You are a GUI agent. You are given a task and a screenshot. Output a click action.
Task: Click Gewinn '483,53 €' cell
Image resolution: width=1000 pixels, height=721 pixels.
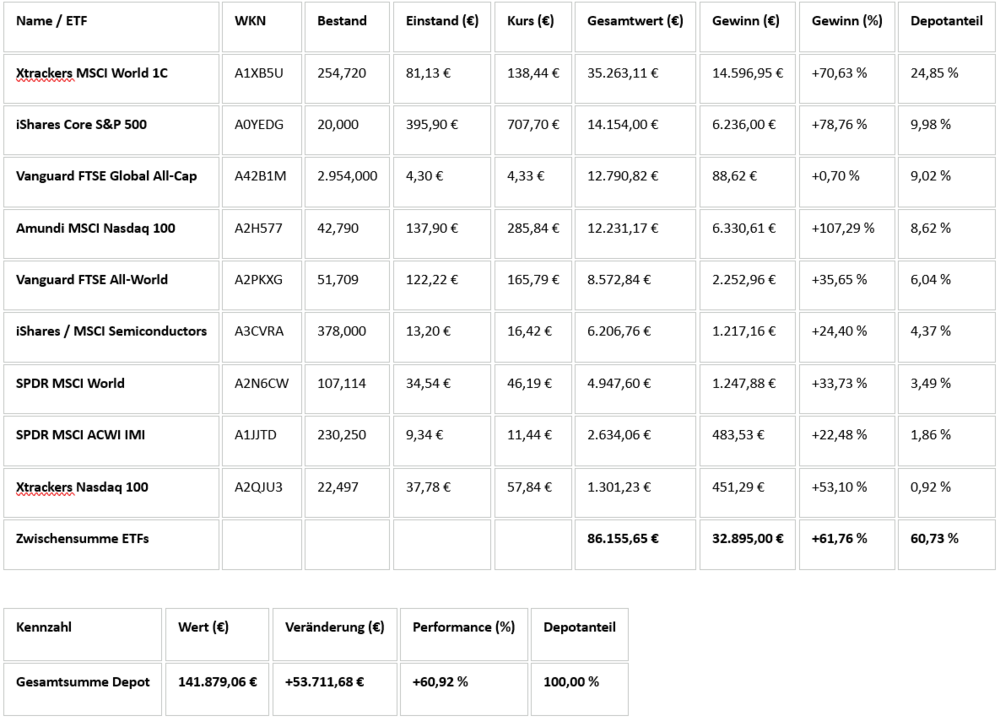pyautogui.click(x=747, y=441)
